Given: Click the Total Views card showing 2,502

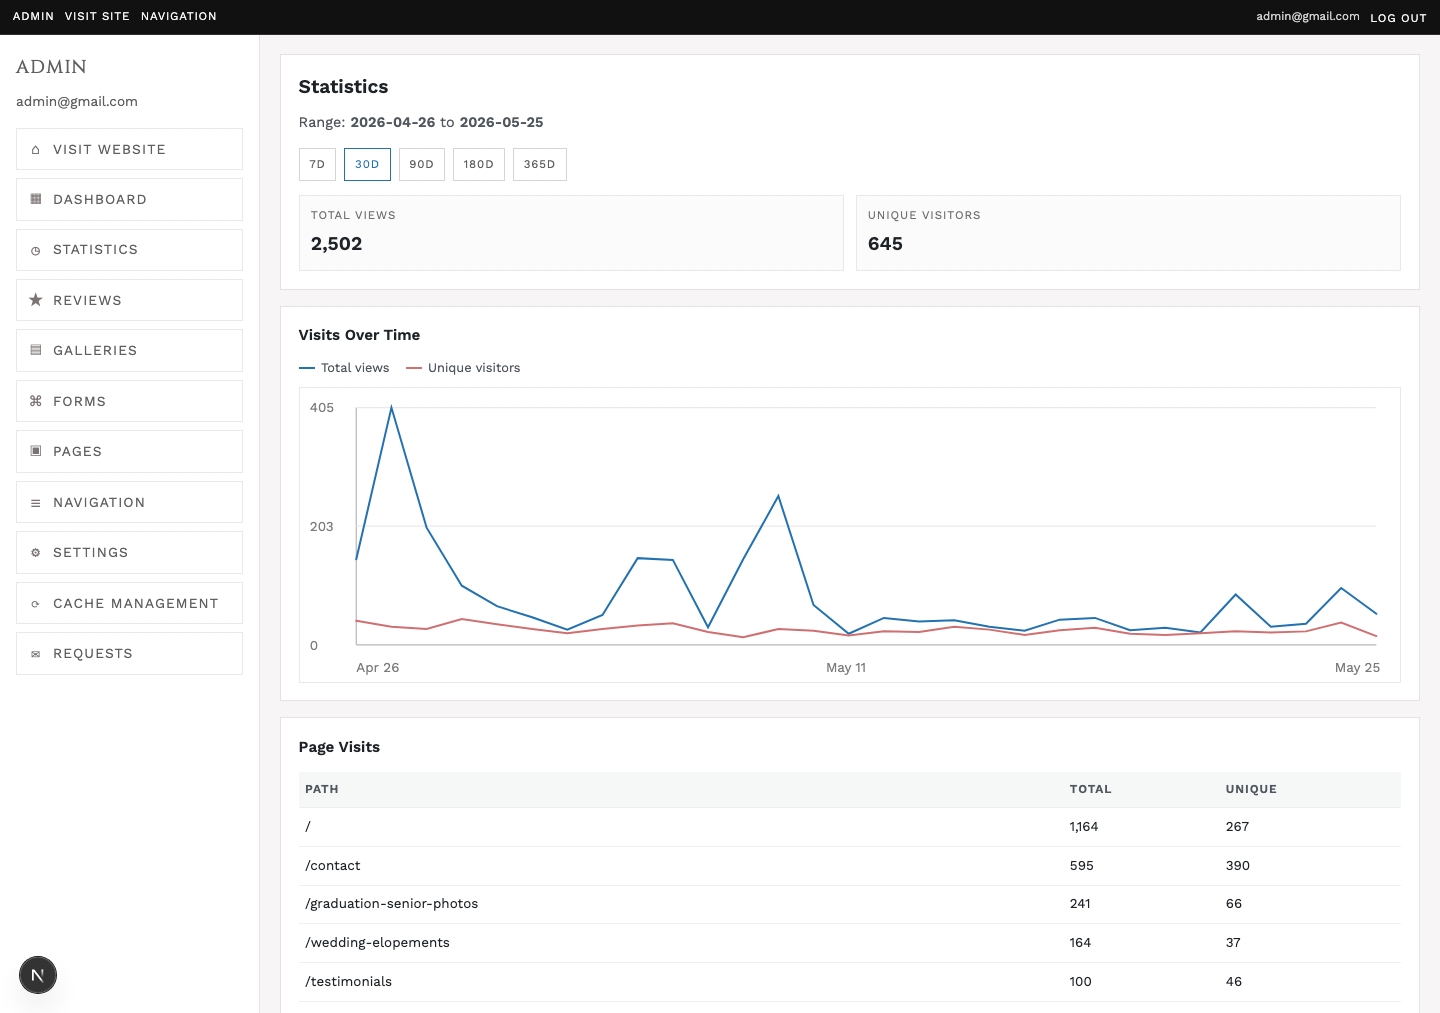Looking at the screenshot, I should 571,233.
